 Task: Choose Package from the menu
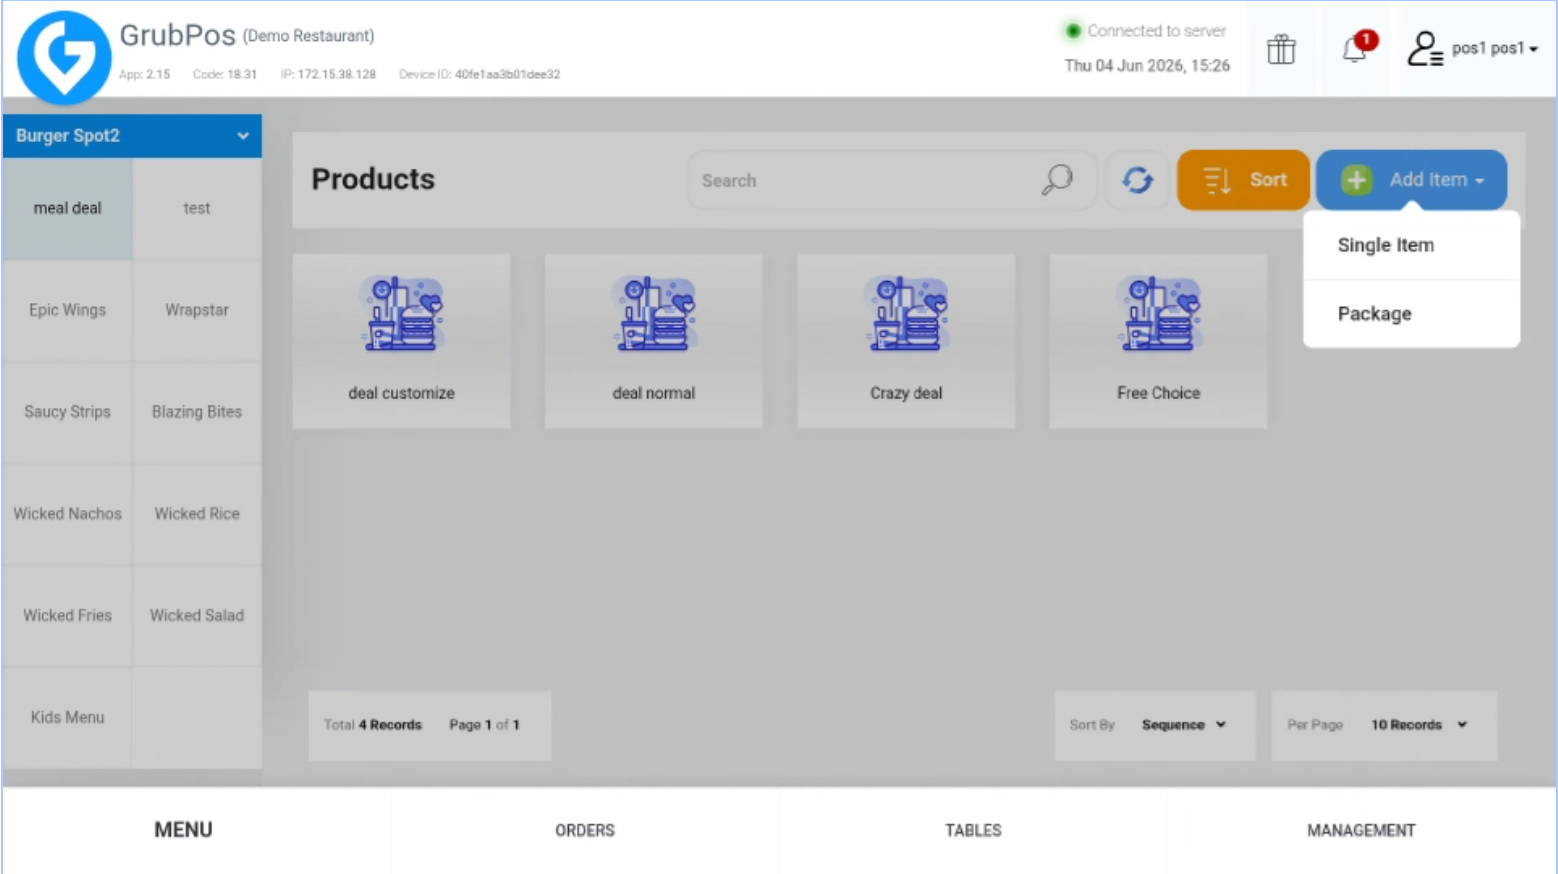click(1411, 314)
